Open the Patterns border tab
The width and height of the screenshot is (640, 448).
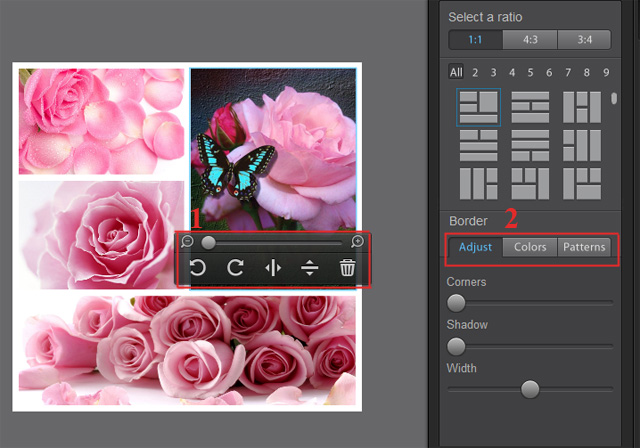[584, 247]
